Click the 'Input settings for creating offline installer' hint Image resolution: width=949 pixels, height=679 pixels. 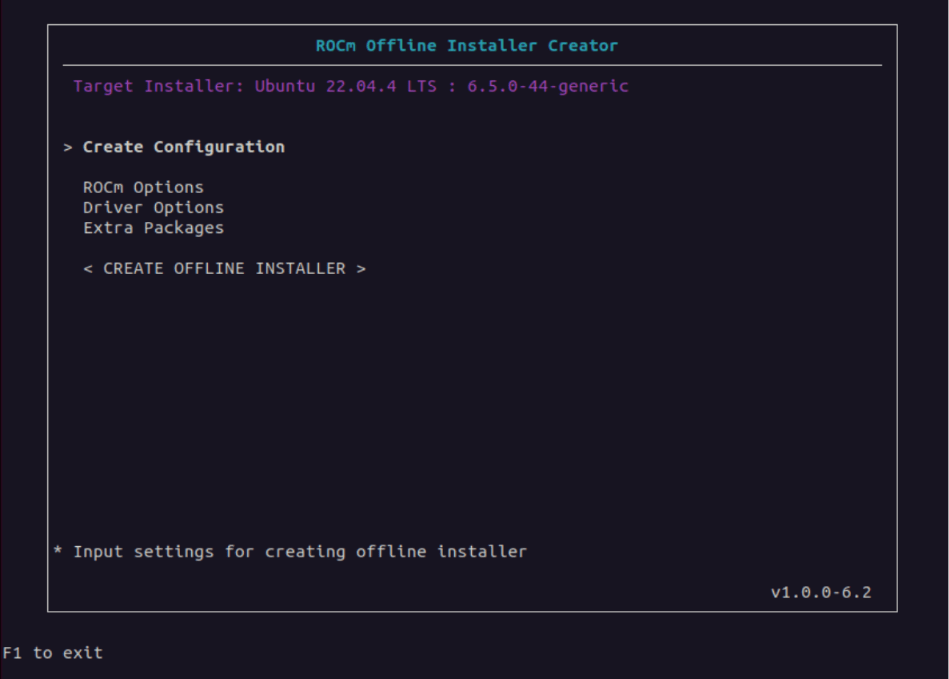(x=300, y=551)
